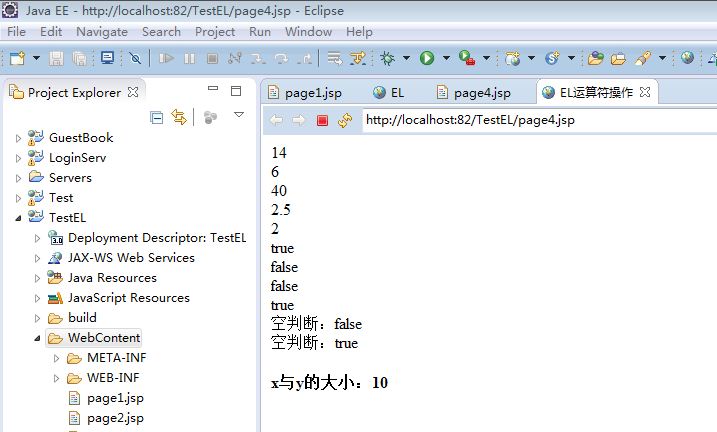Click the green Run button
Viewport: 717px width, 432px height.
click(427, 59)
